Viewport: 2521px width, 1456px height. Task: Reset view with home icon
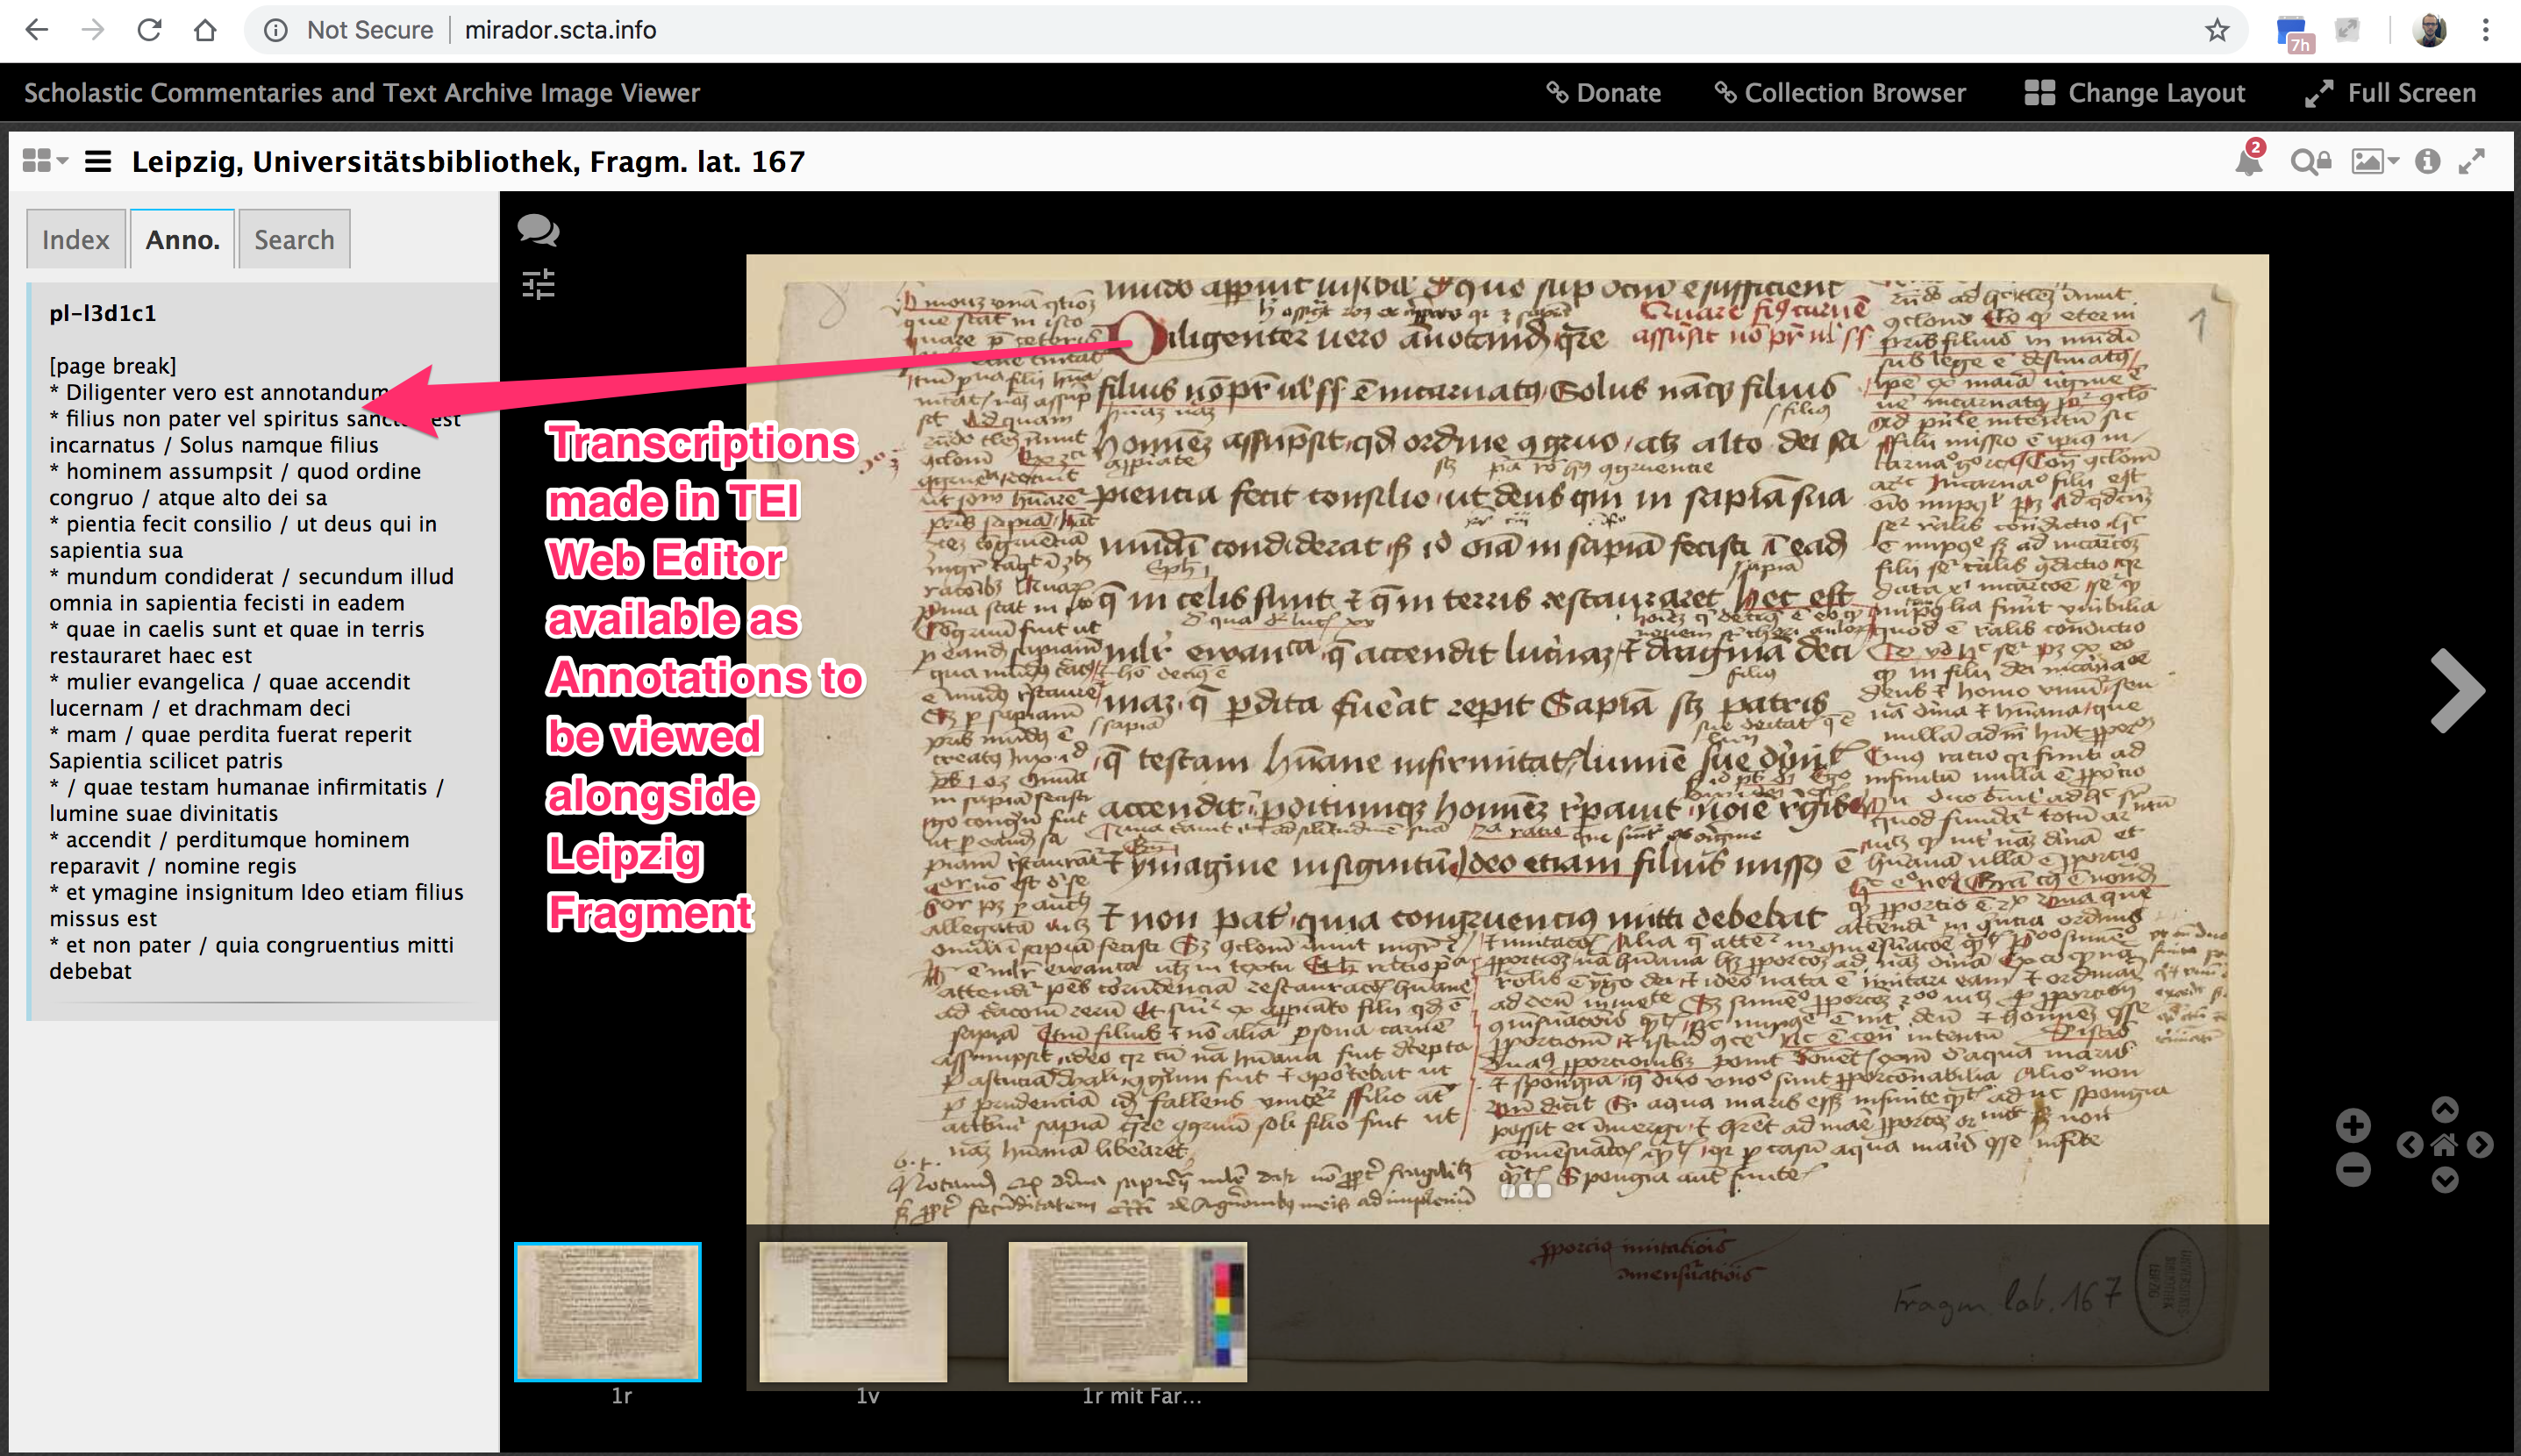point(2444,1145)
